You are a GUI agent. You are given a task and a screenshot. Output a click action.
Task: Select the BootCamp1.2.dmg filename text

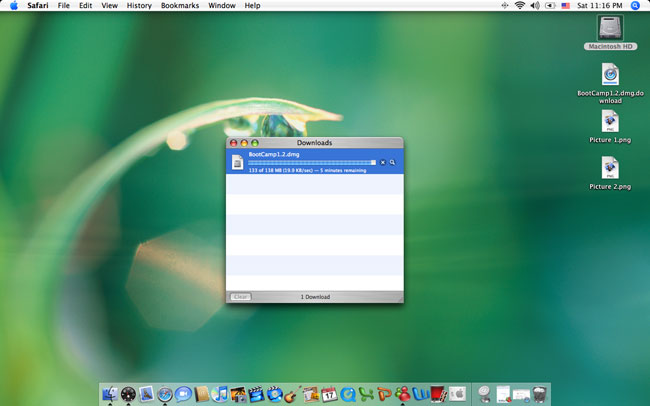(274, 154)
